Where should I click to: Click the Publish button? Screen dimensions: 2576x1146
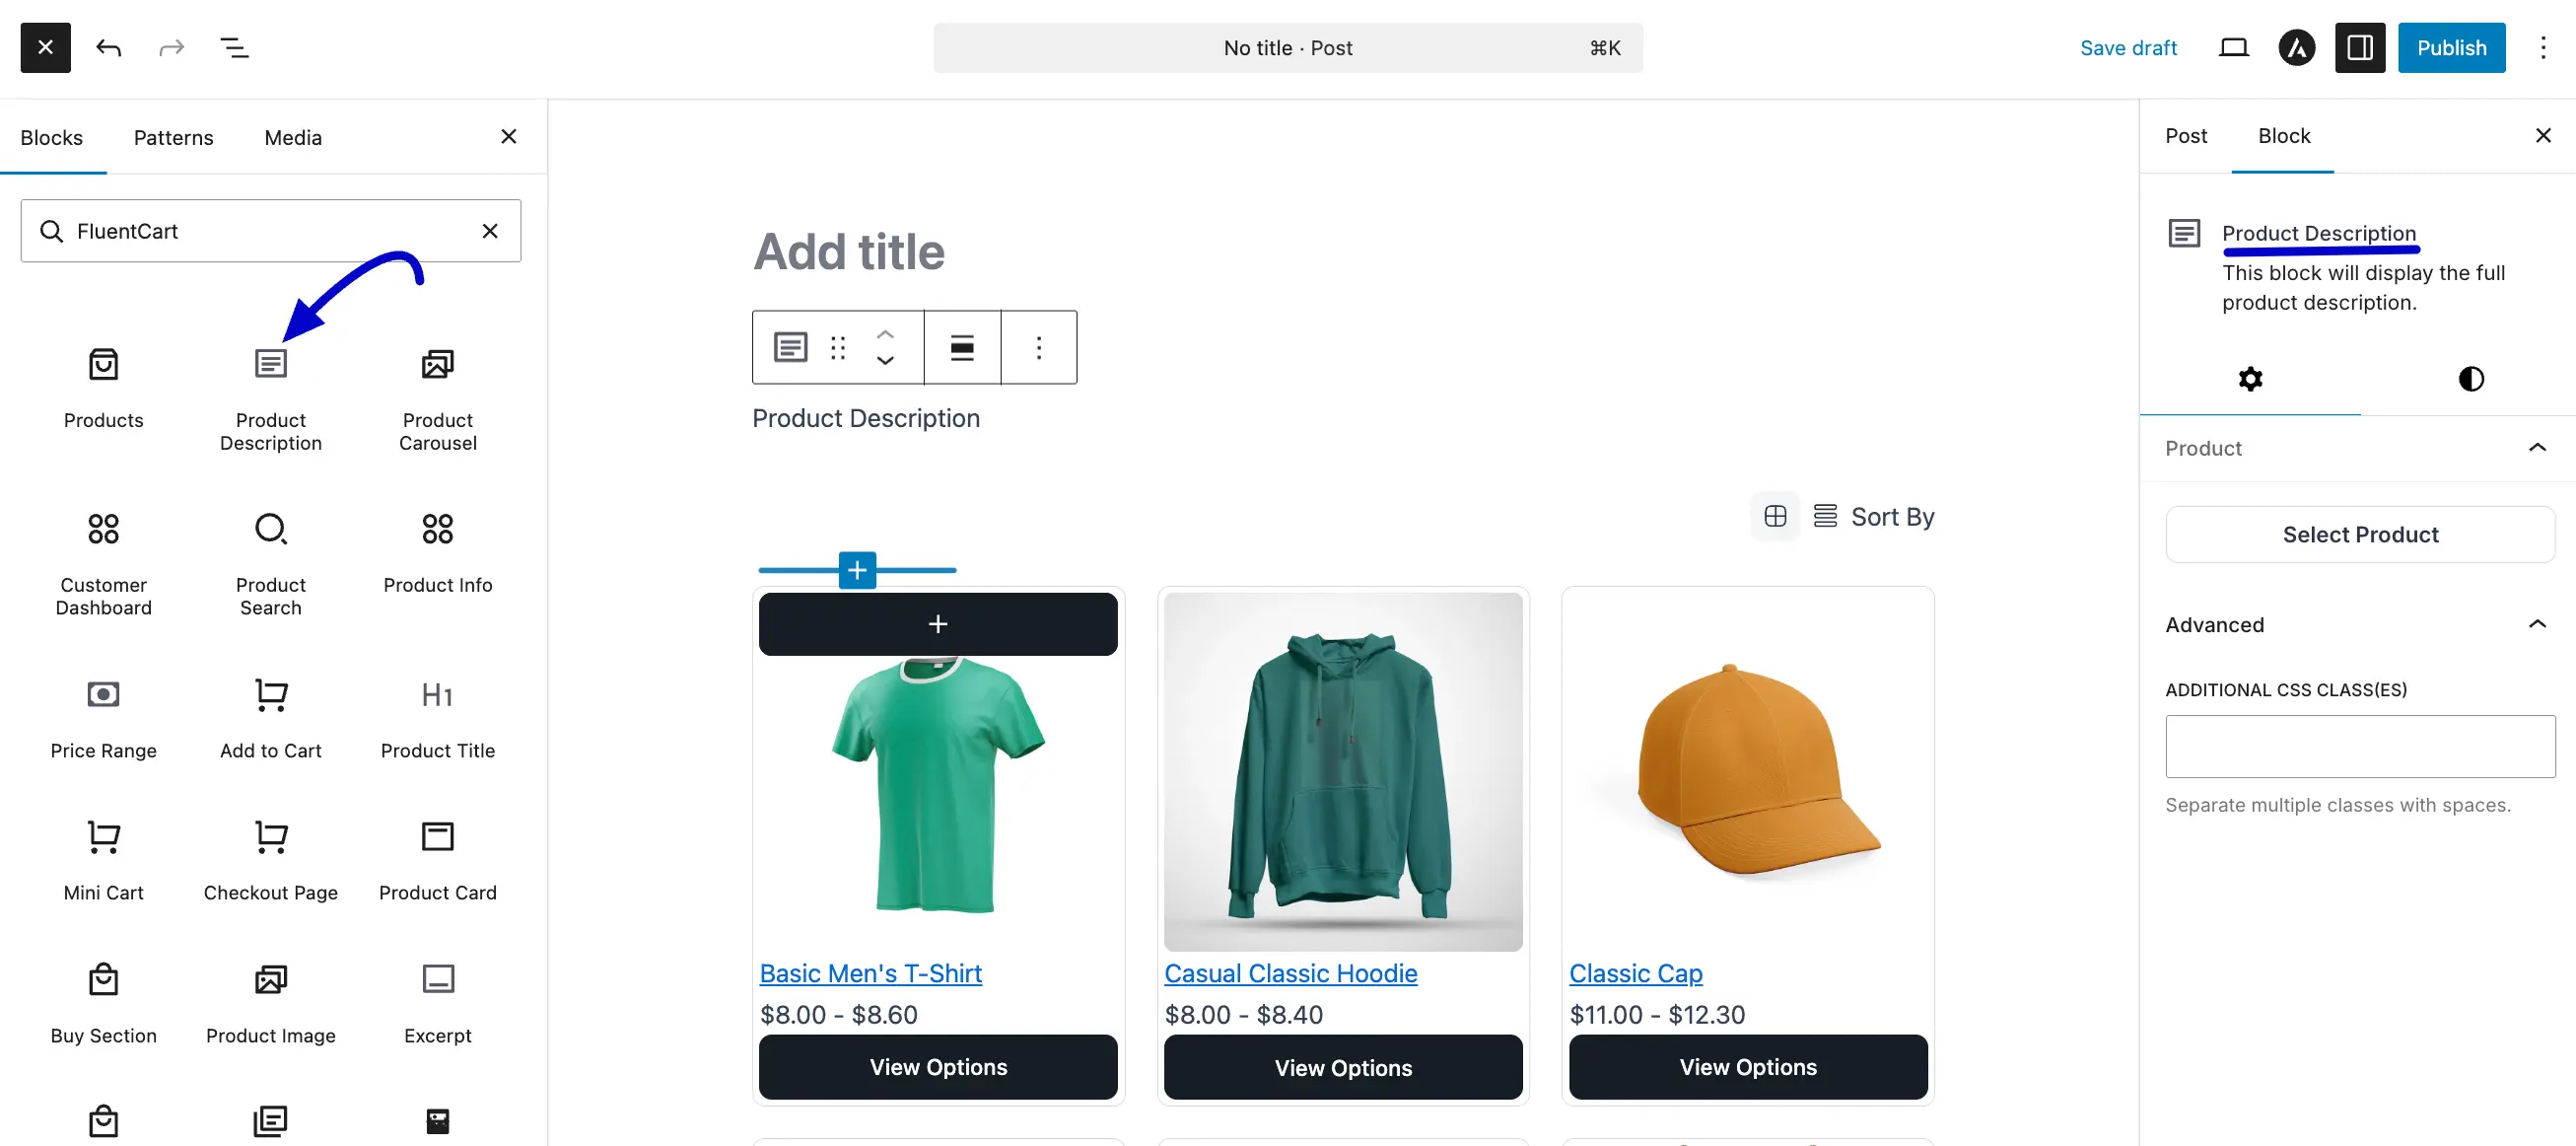click(x=2451, y=47)
